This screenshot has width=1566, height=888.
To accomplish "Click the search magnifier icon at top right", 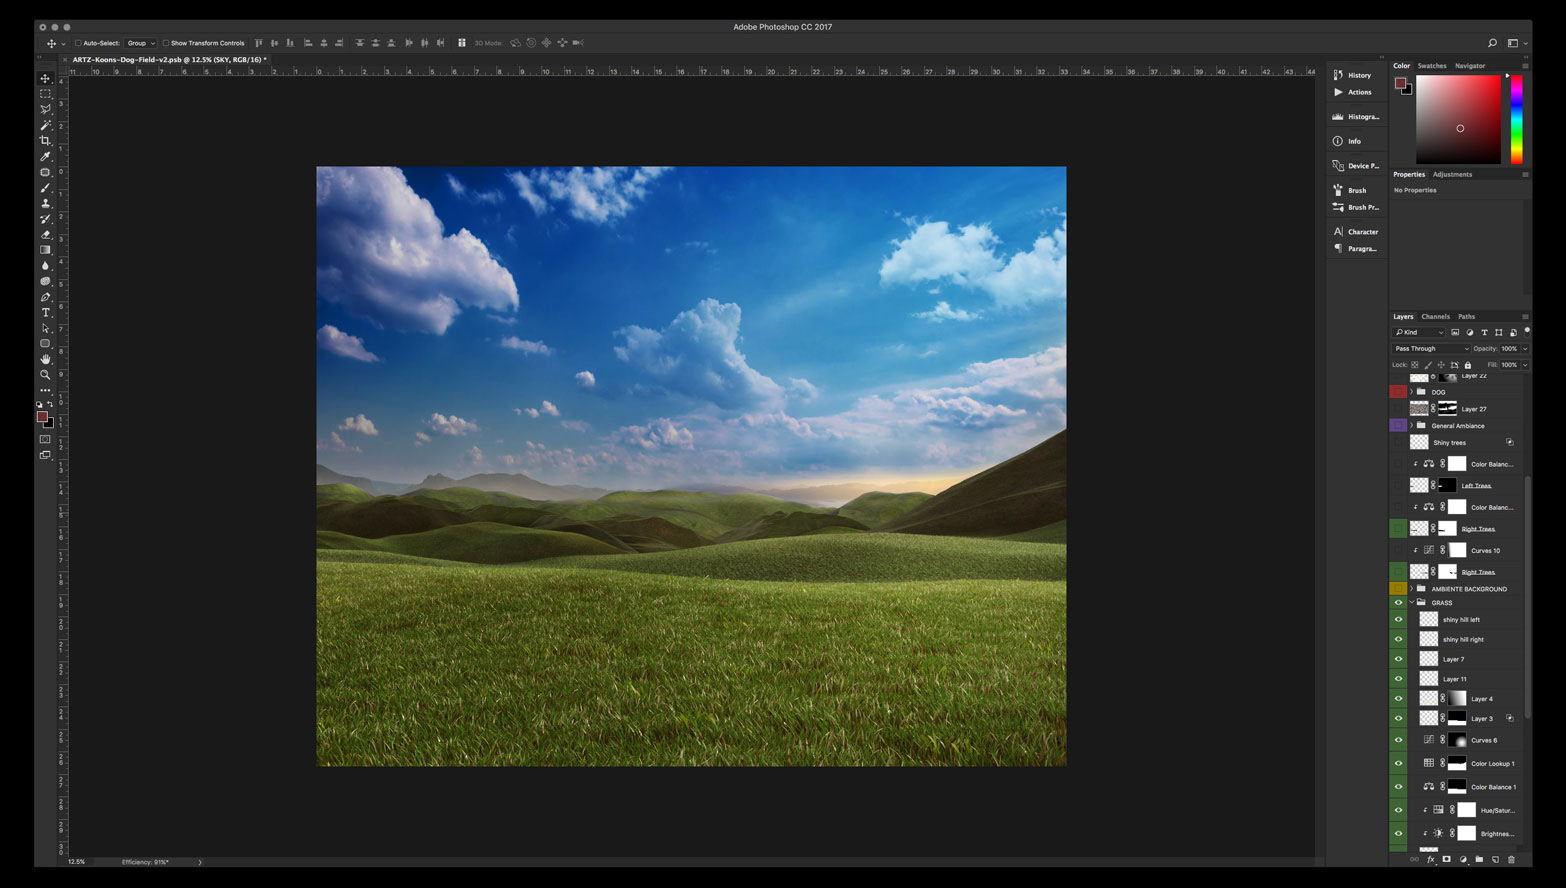I will tap(1492, 43).
